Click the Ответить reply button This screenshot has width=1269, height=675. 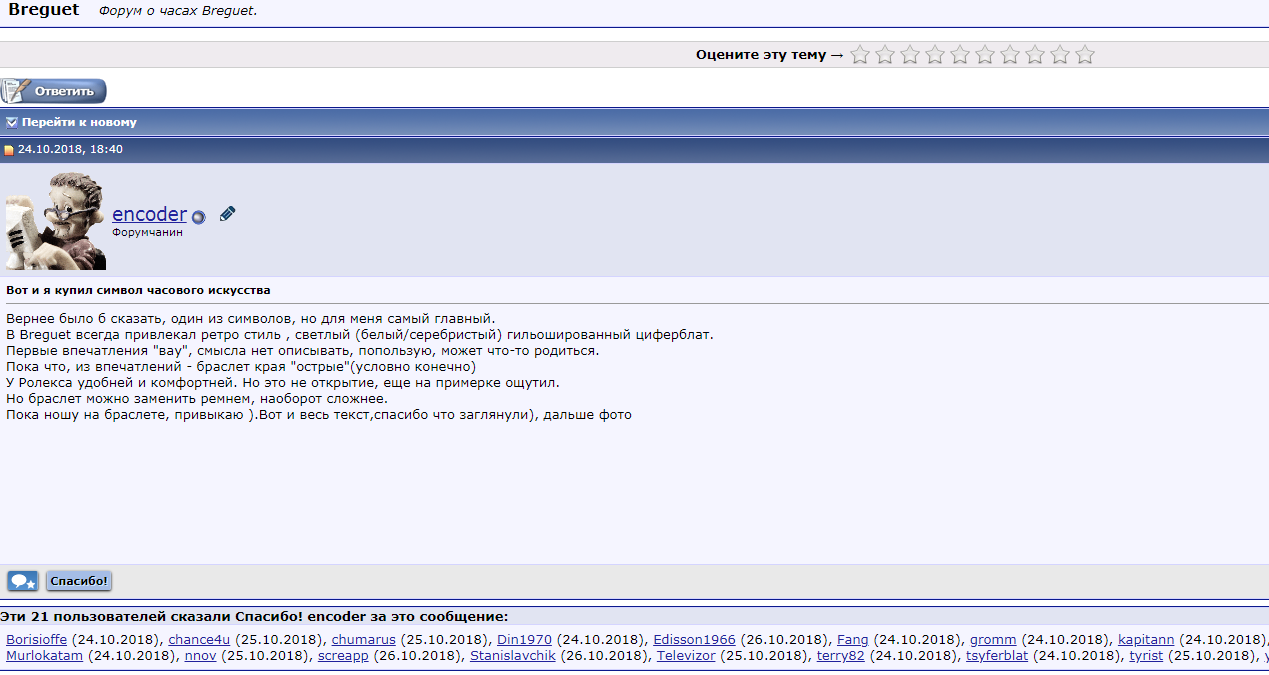point(54,91)
